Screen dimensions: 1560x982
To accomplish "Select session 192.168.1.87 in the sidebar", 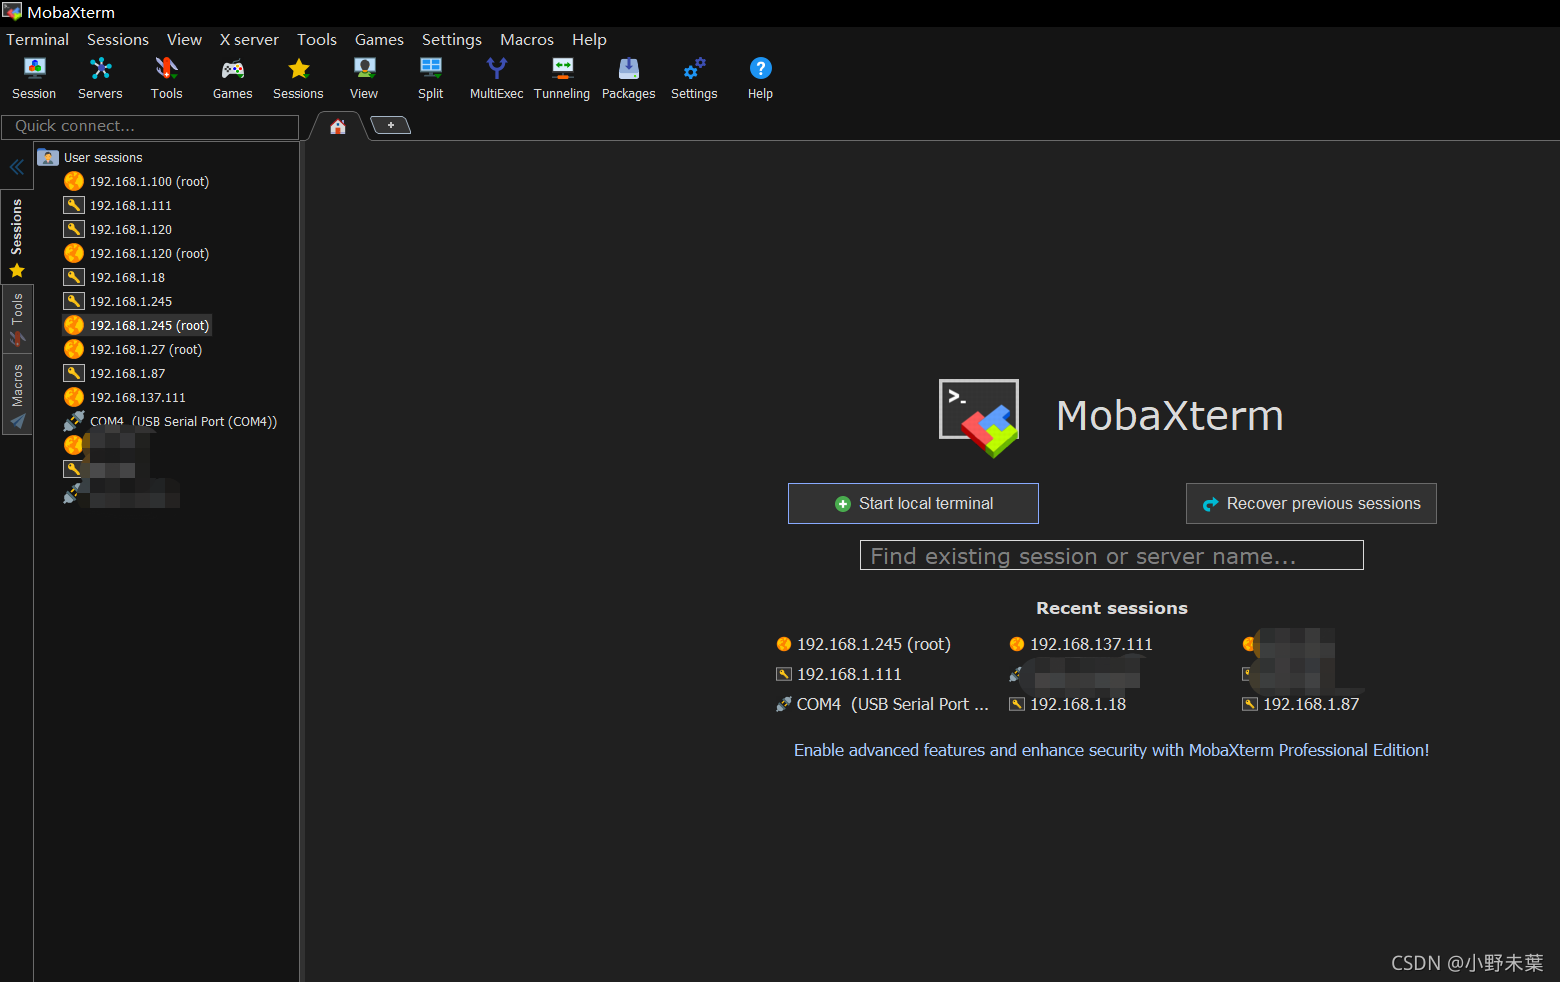I will click(x=115, y=373).
